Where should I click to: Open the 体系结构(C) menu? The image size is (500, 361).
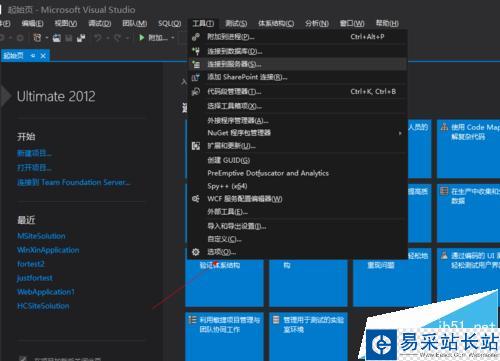[x=276, y=23]
